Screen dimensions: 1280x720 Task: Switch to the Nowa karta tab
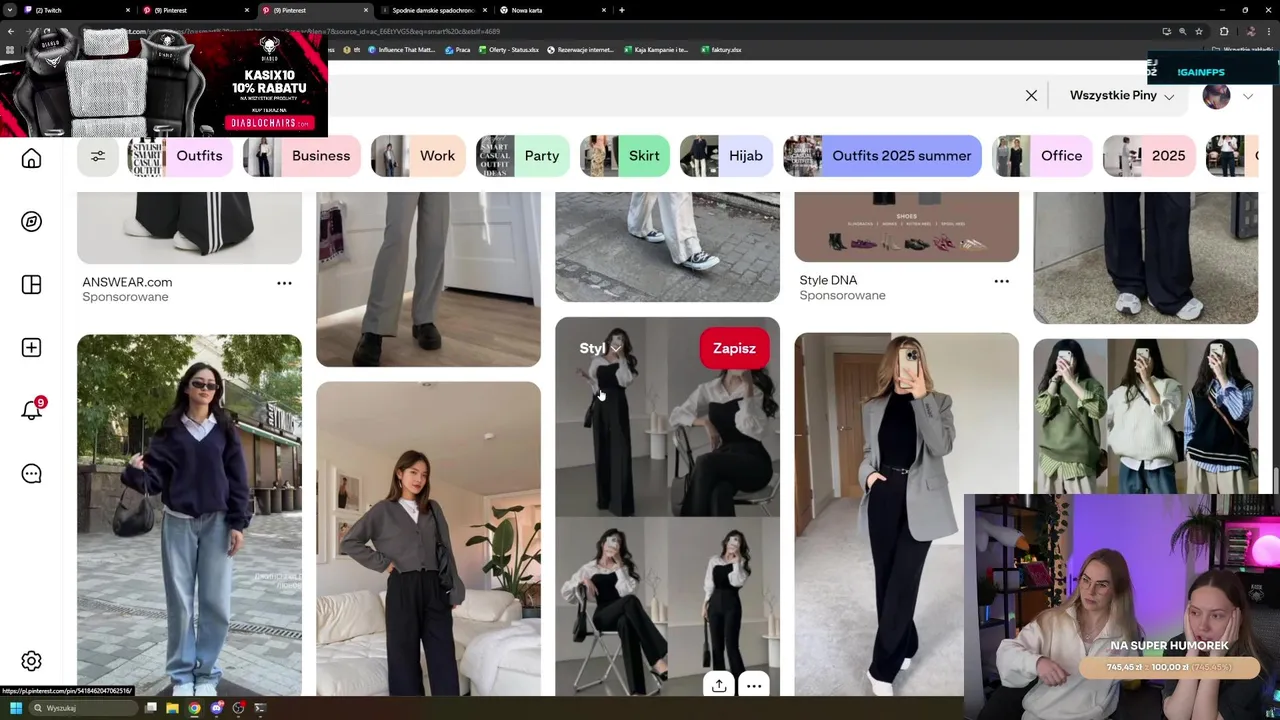553,10
